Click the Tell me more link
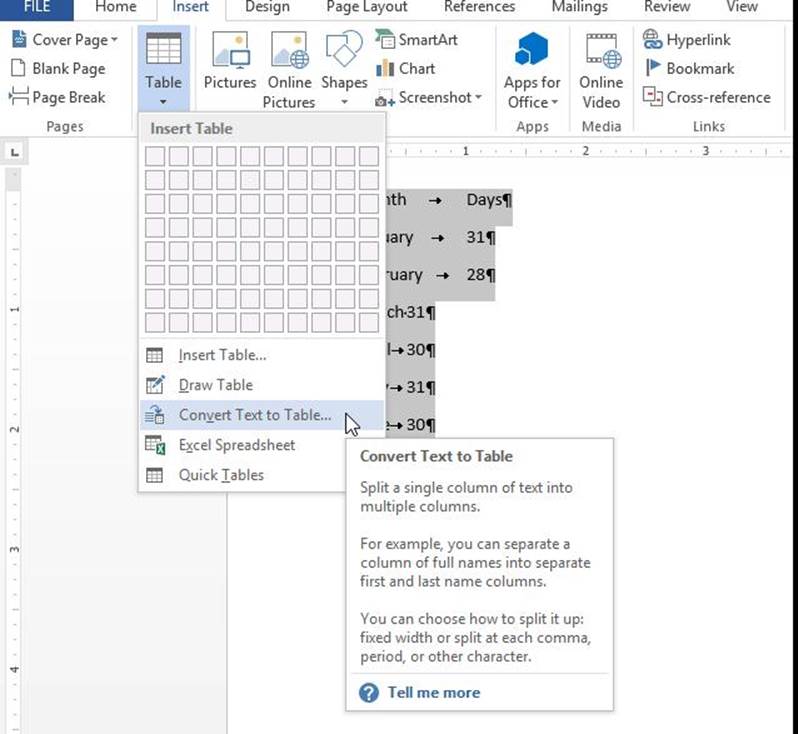This screenshot has height=734, width=798. pos(433,692)
